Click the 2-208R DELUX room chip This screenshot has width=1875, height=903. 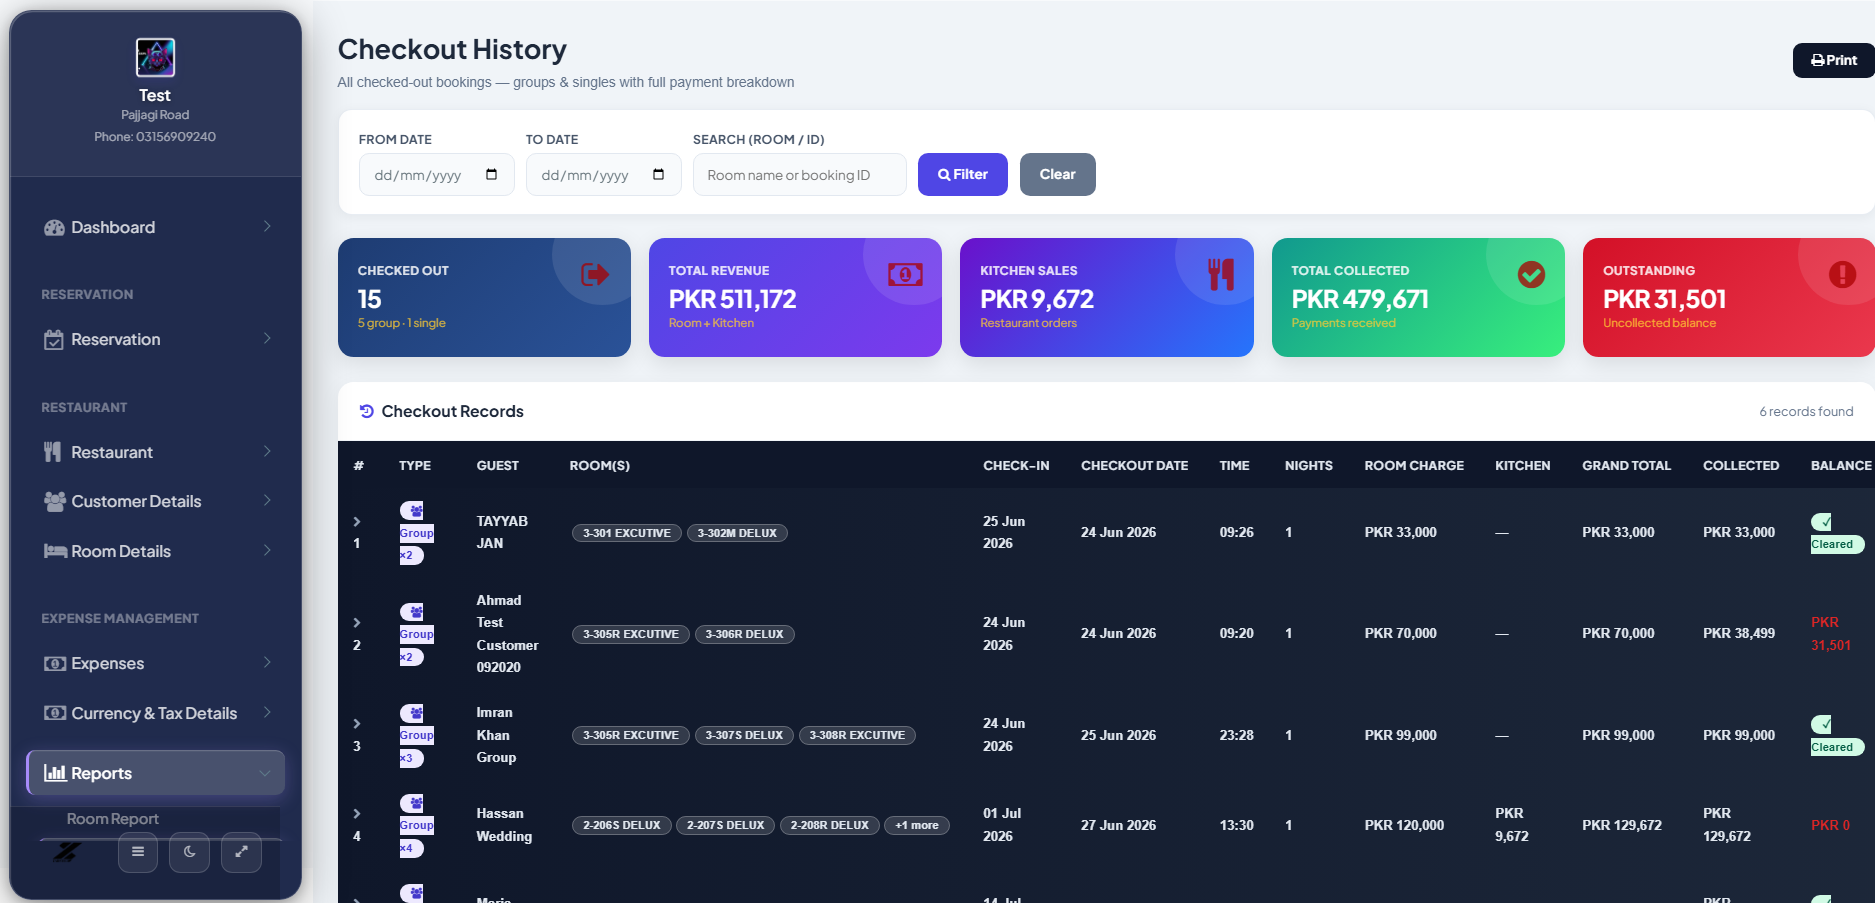pyautogui.click(x=830, y=826)
